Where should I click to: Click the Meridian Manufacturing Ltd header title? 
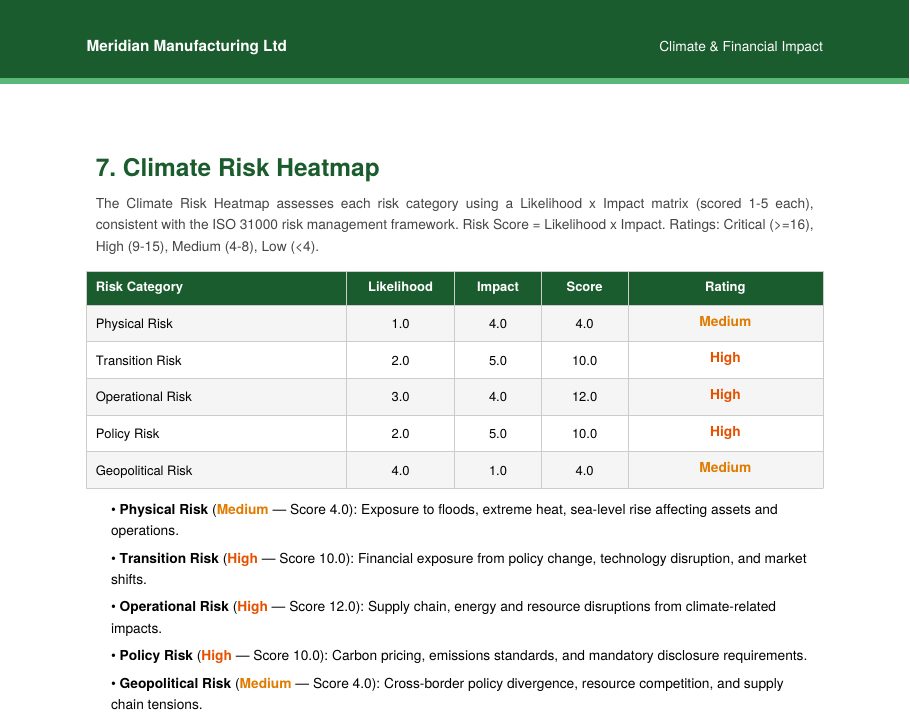(x=186, y=46)
